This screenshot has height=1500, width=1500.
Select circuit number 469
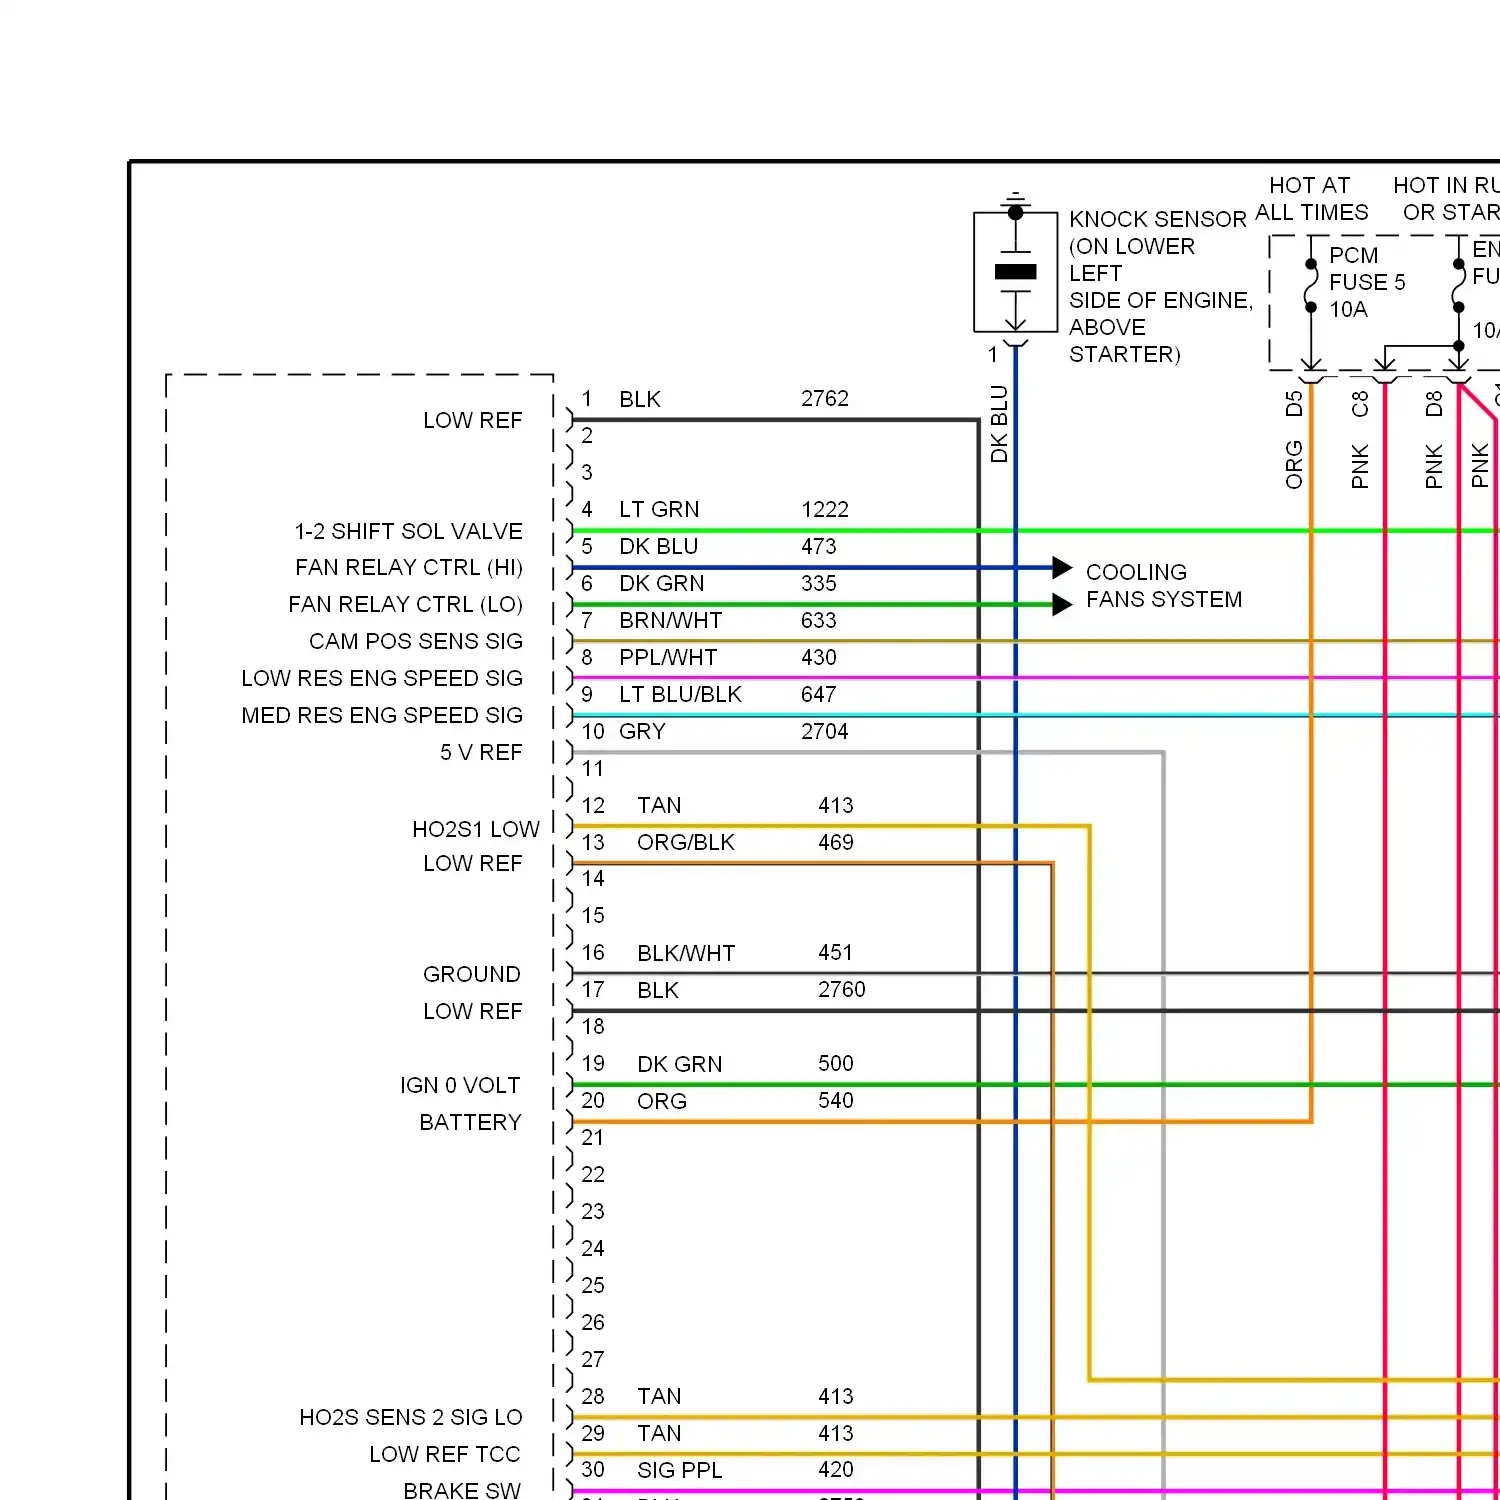pyautogui.click(x=836, y=843)
